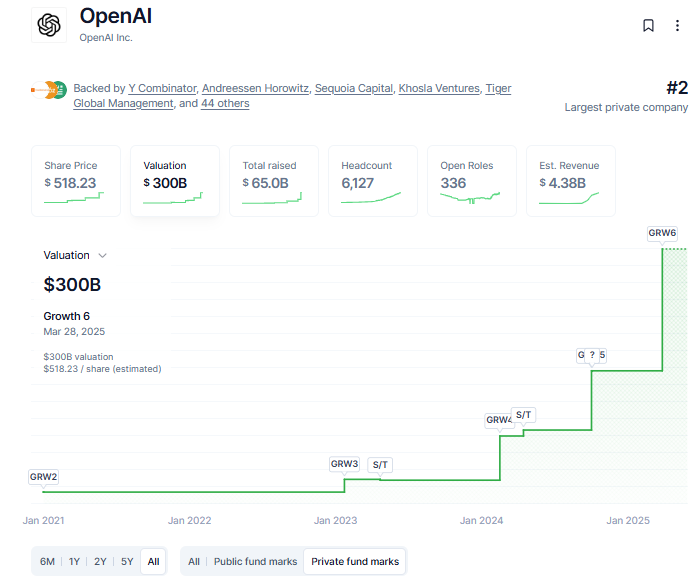Select the Total raised metric card
This screenshot has height=580, width=699.
274,181
